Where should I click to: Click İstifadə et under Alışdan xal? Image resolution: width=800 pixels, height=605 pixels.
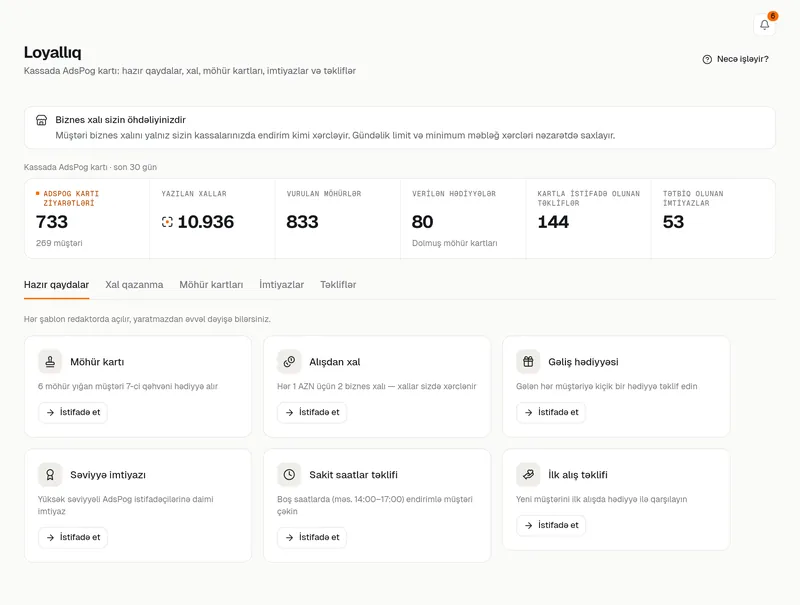tap(312, 412)
